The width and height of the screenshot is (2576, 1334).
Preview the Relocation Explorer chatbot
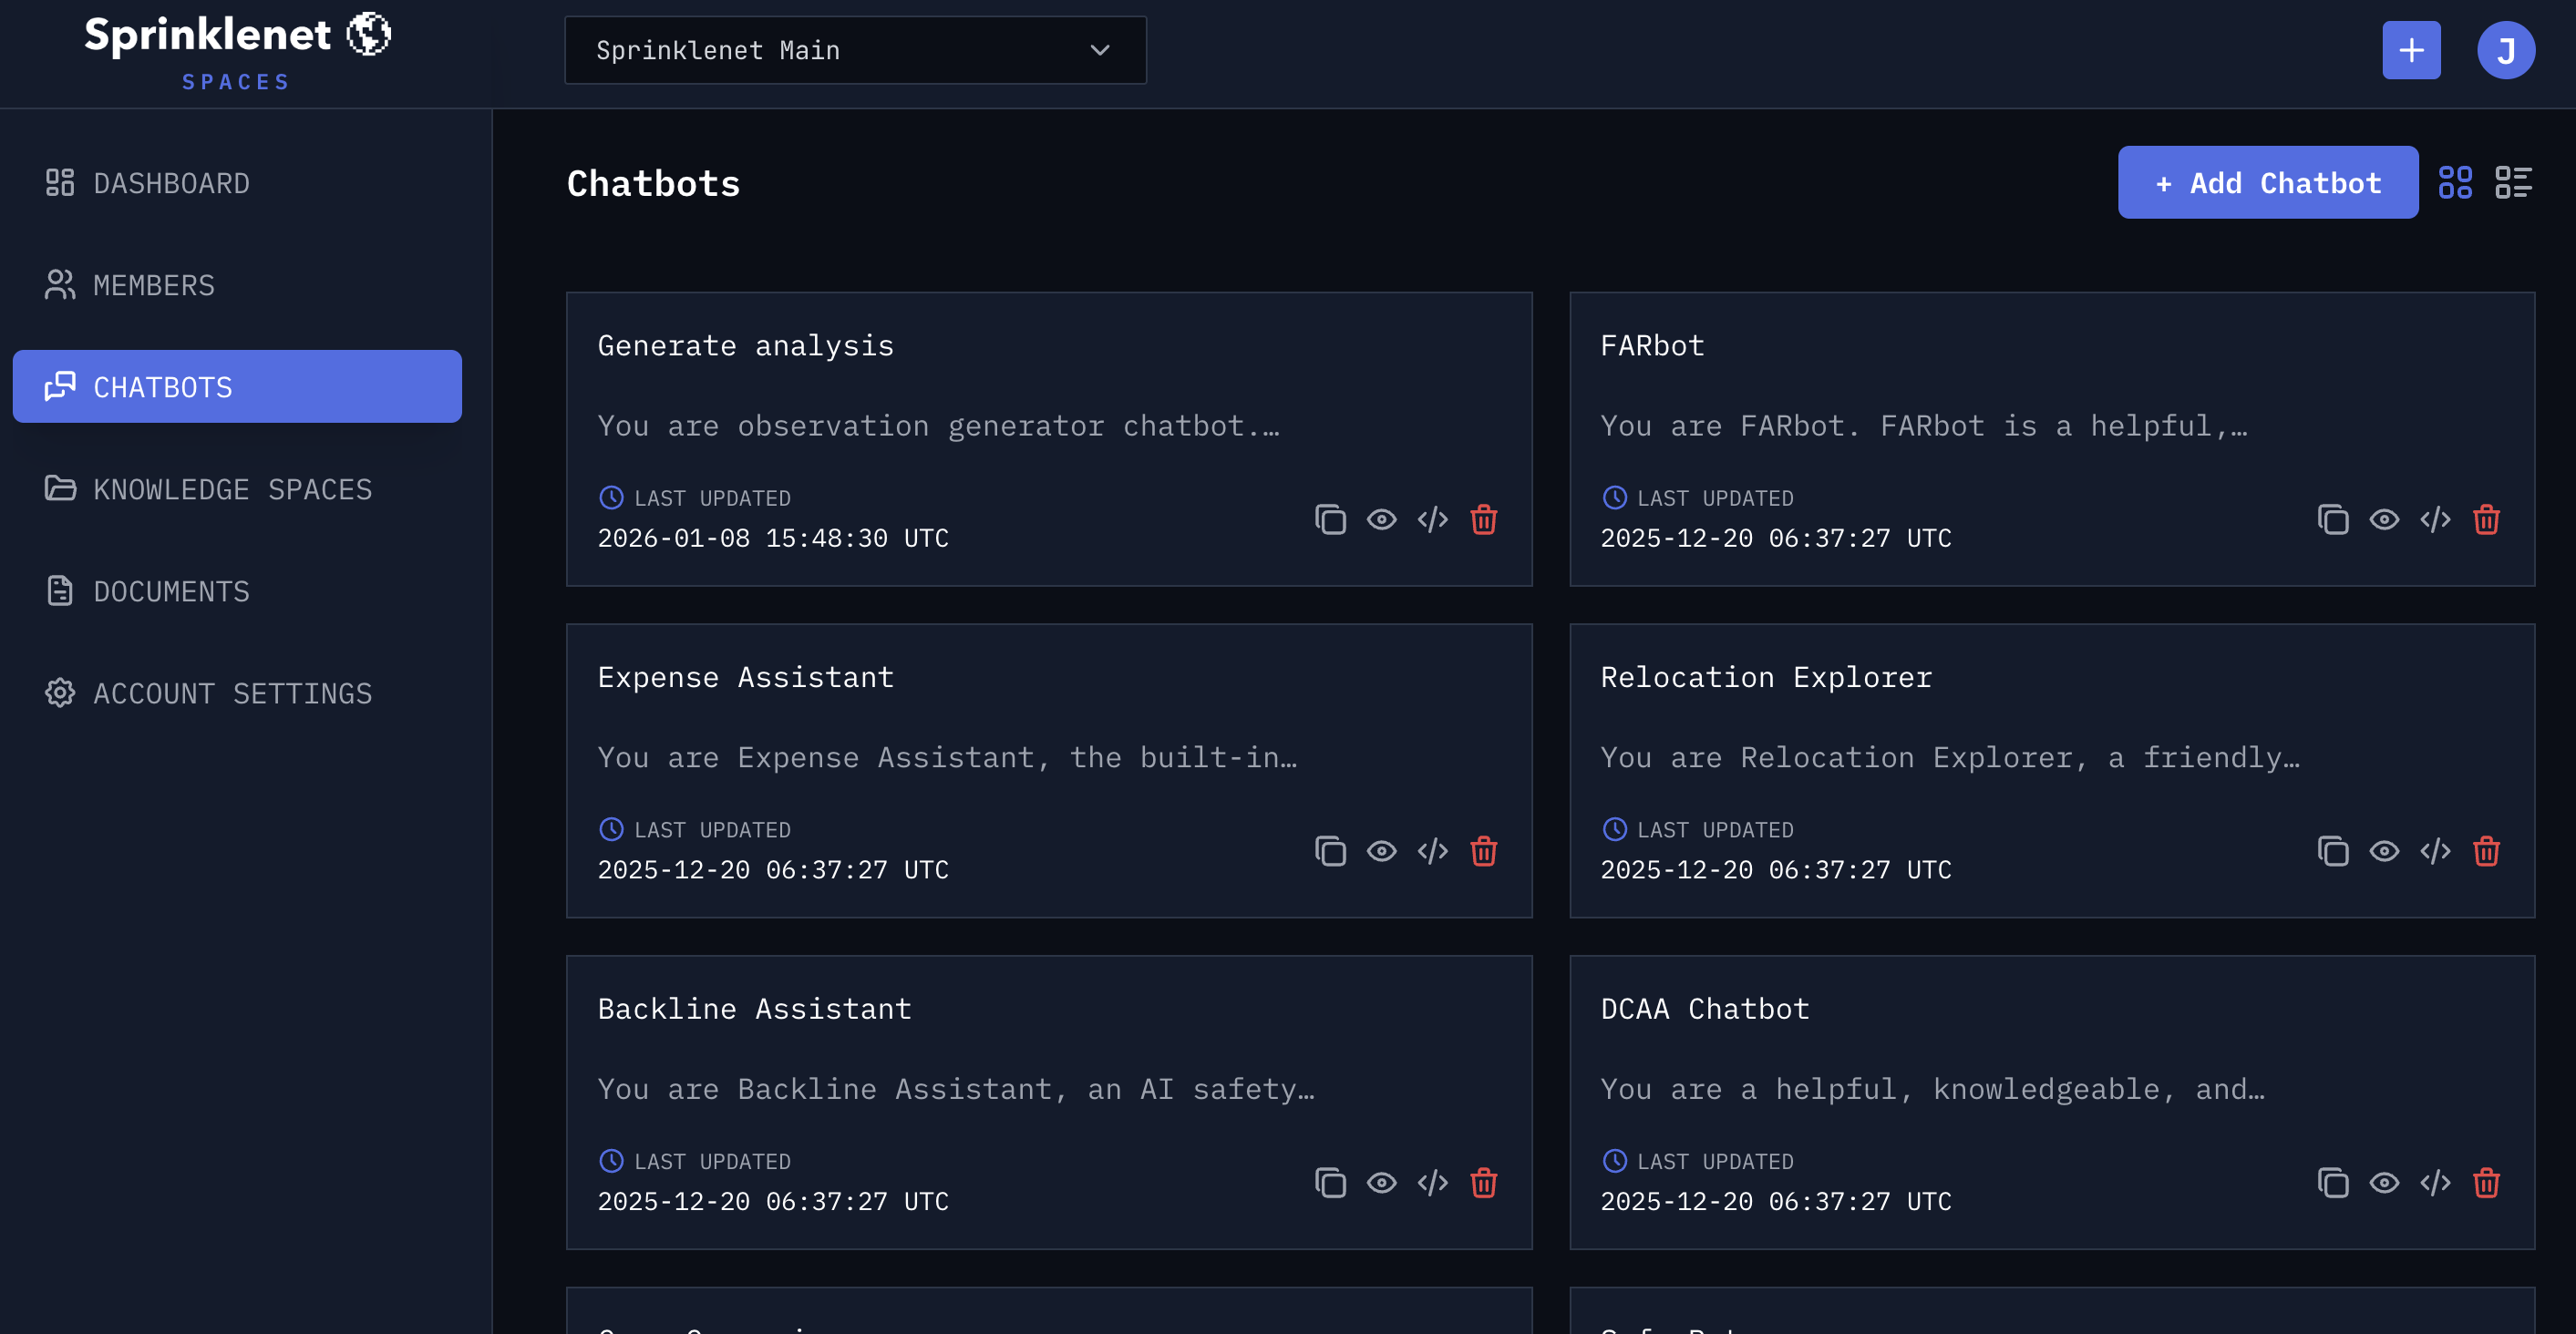point(2384,851)
